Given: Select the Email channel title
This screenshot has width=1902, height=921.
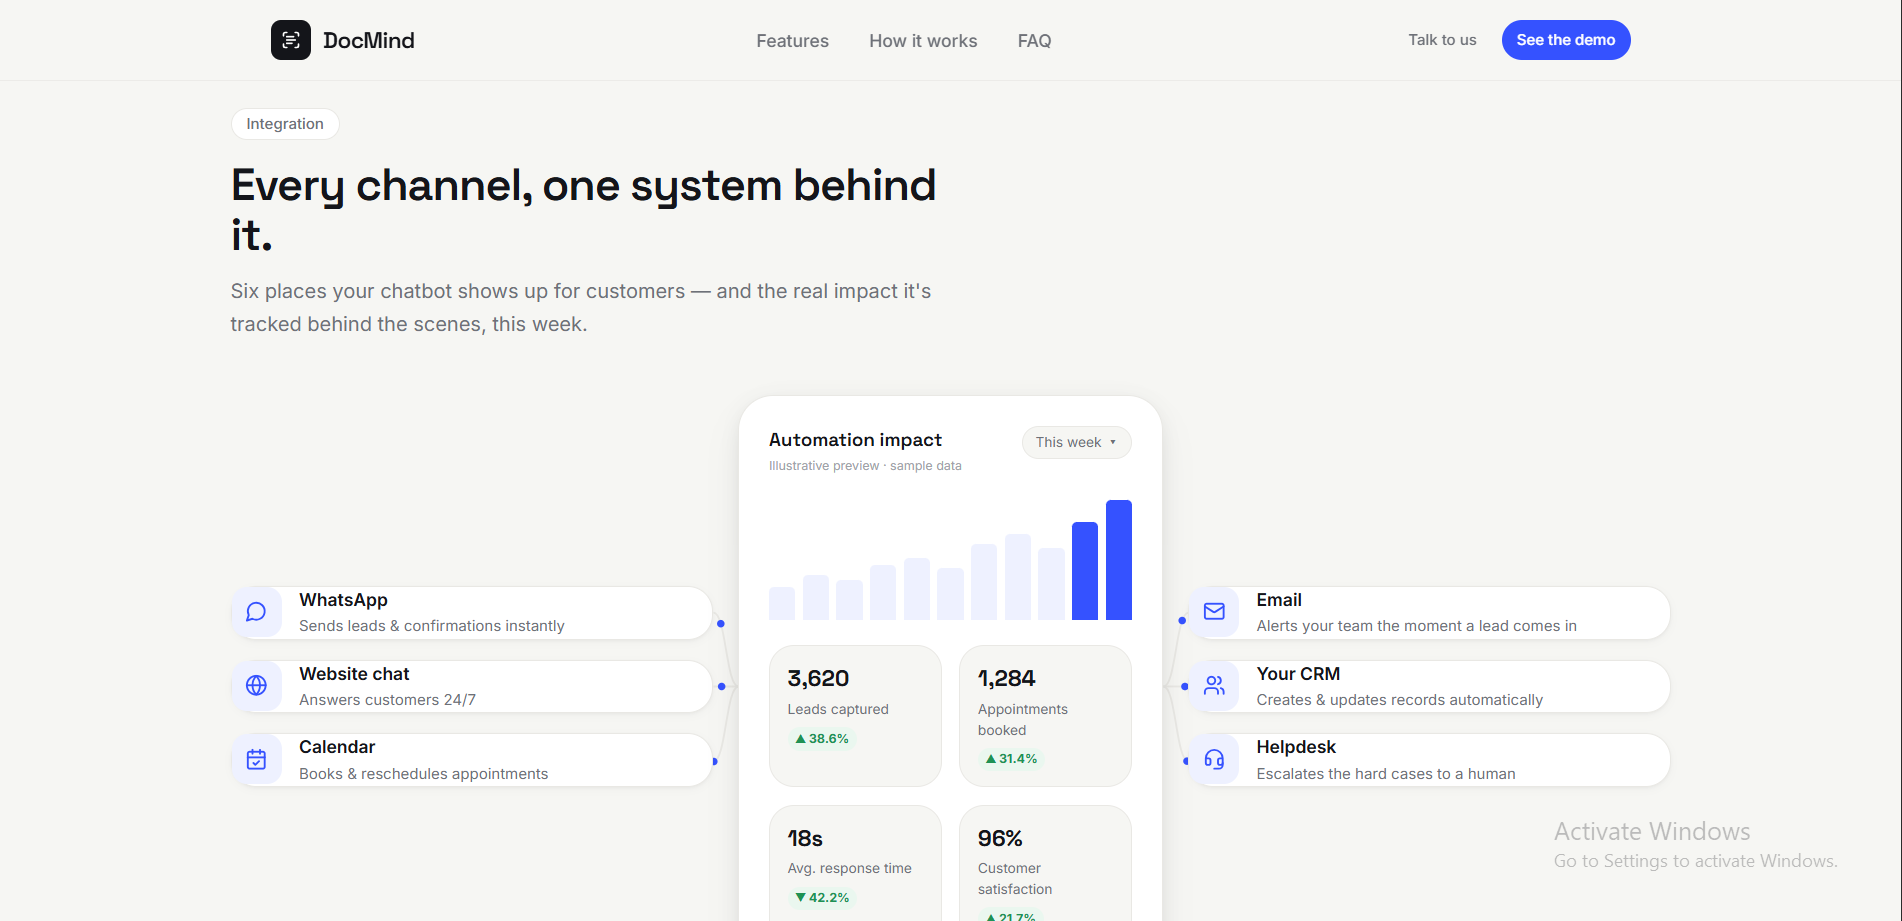Looking at the screenshot, I should point(1279,600).
